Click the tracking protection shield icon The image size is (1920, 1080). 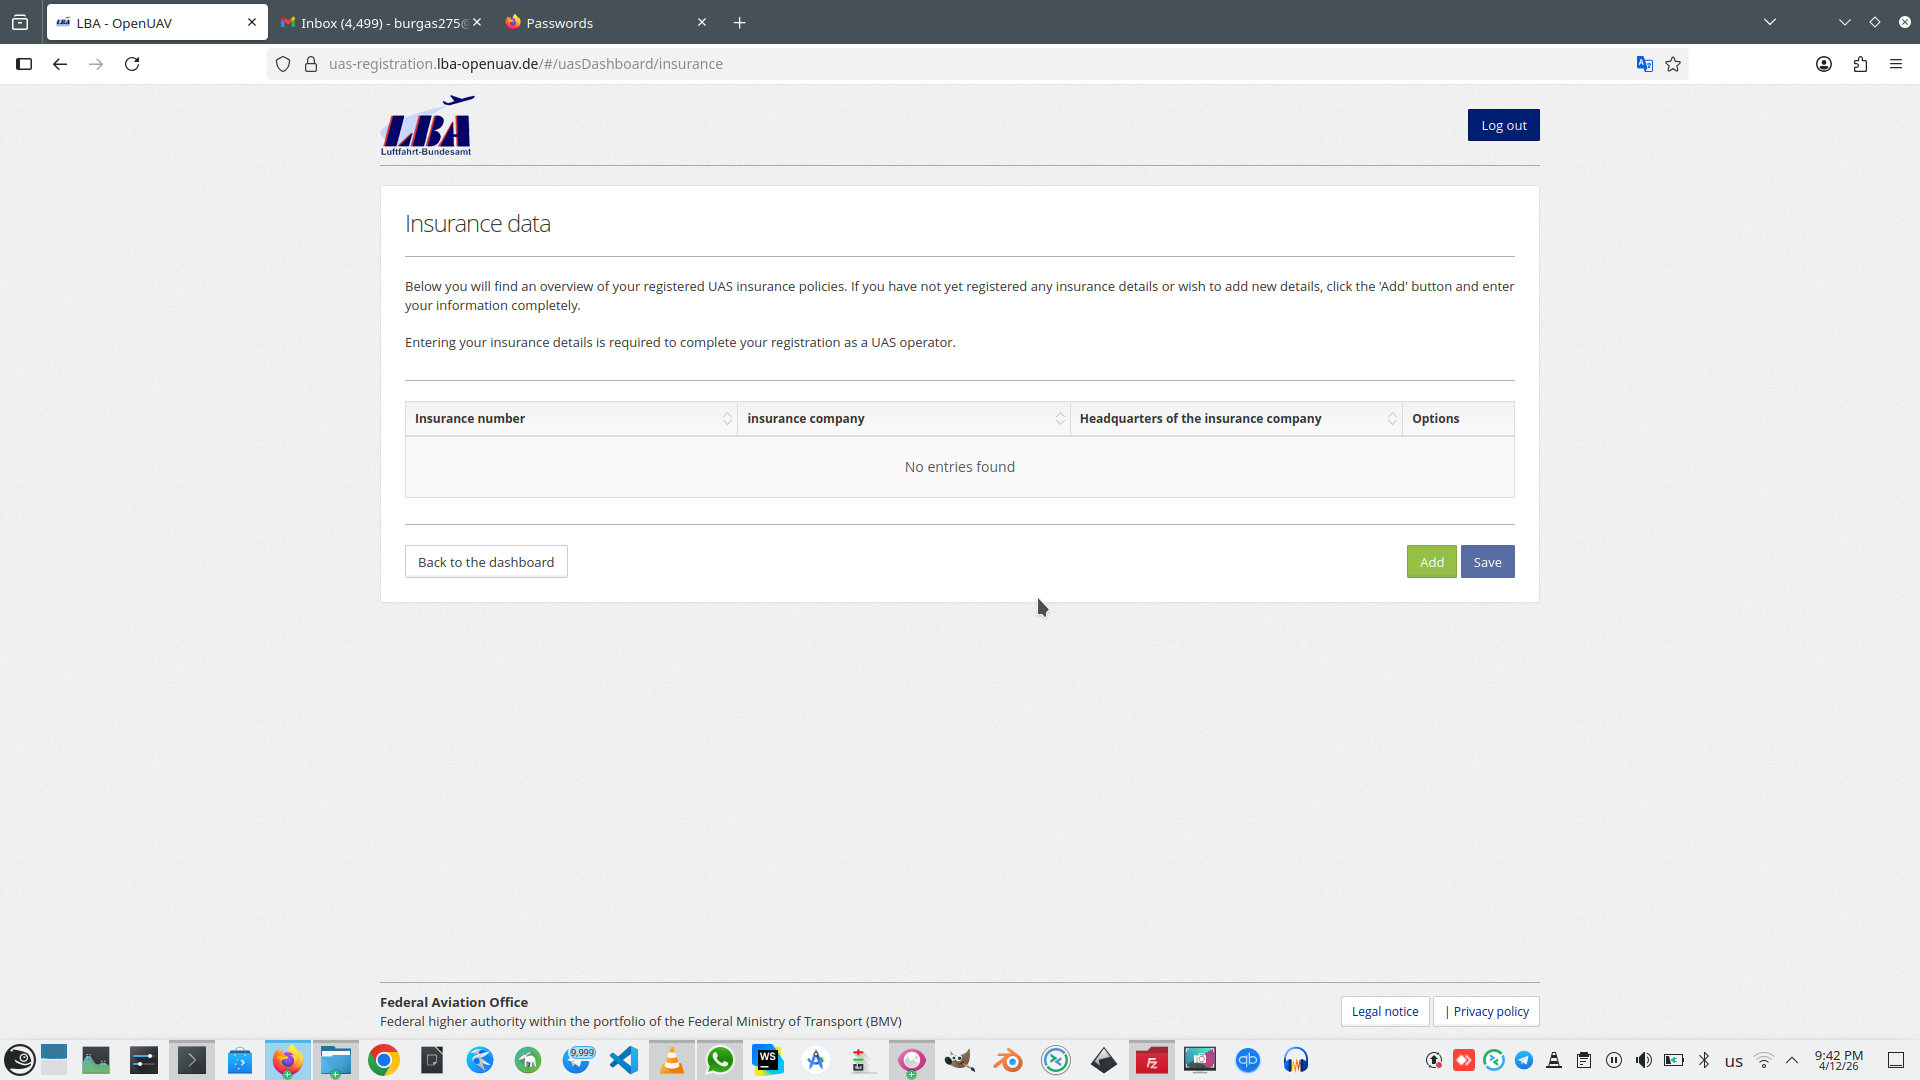click(283, 64)
